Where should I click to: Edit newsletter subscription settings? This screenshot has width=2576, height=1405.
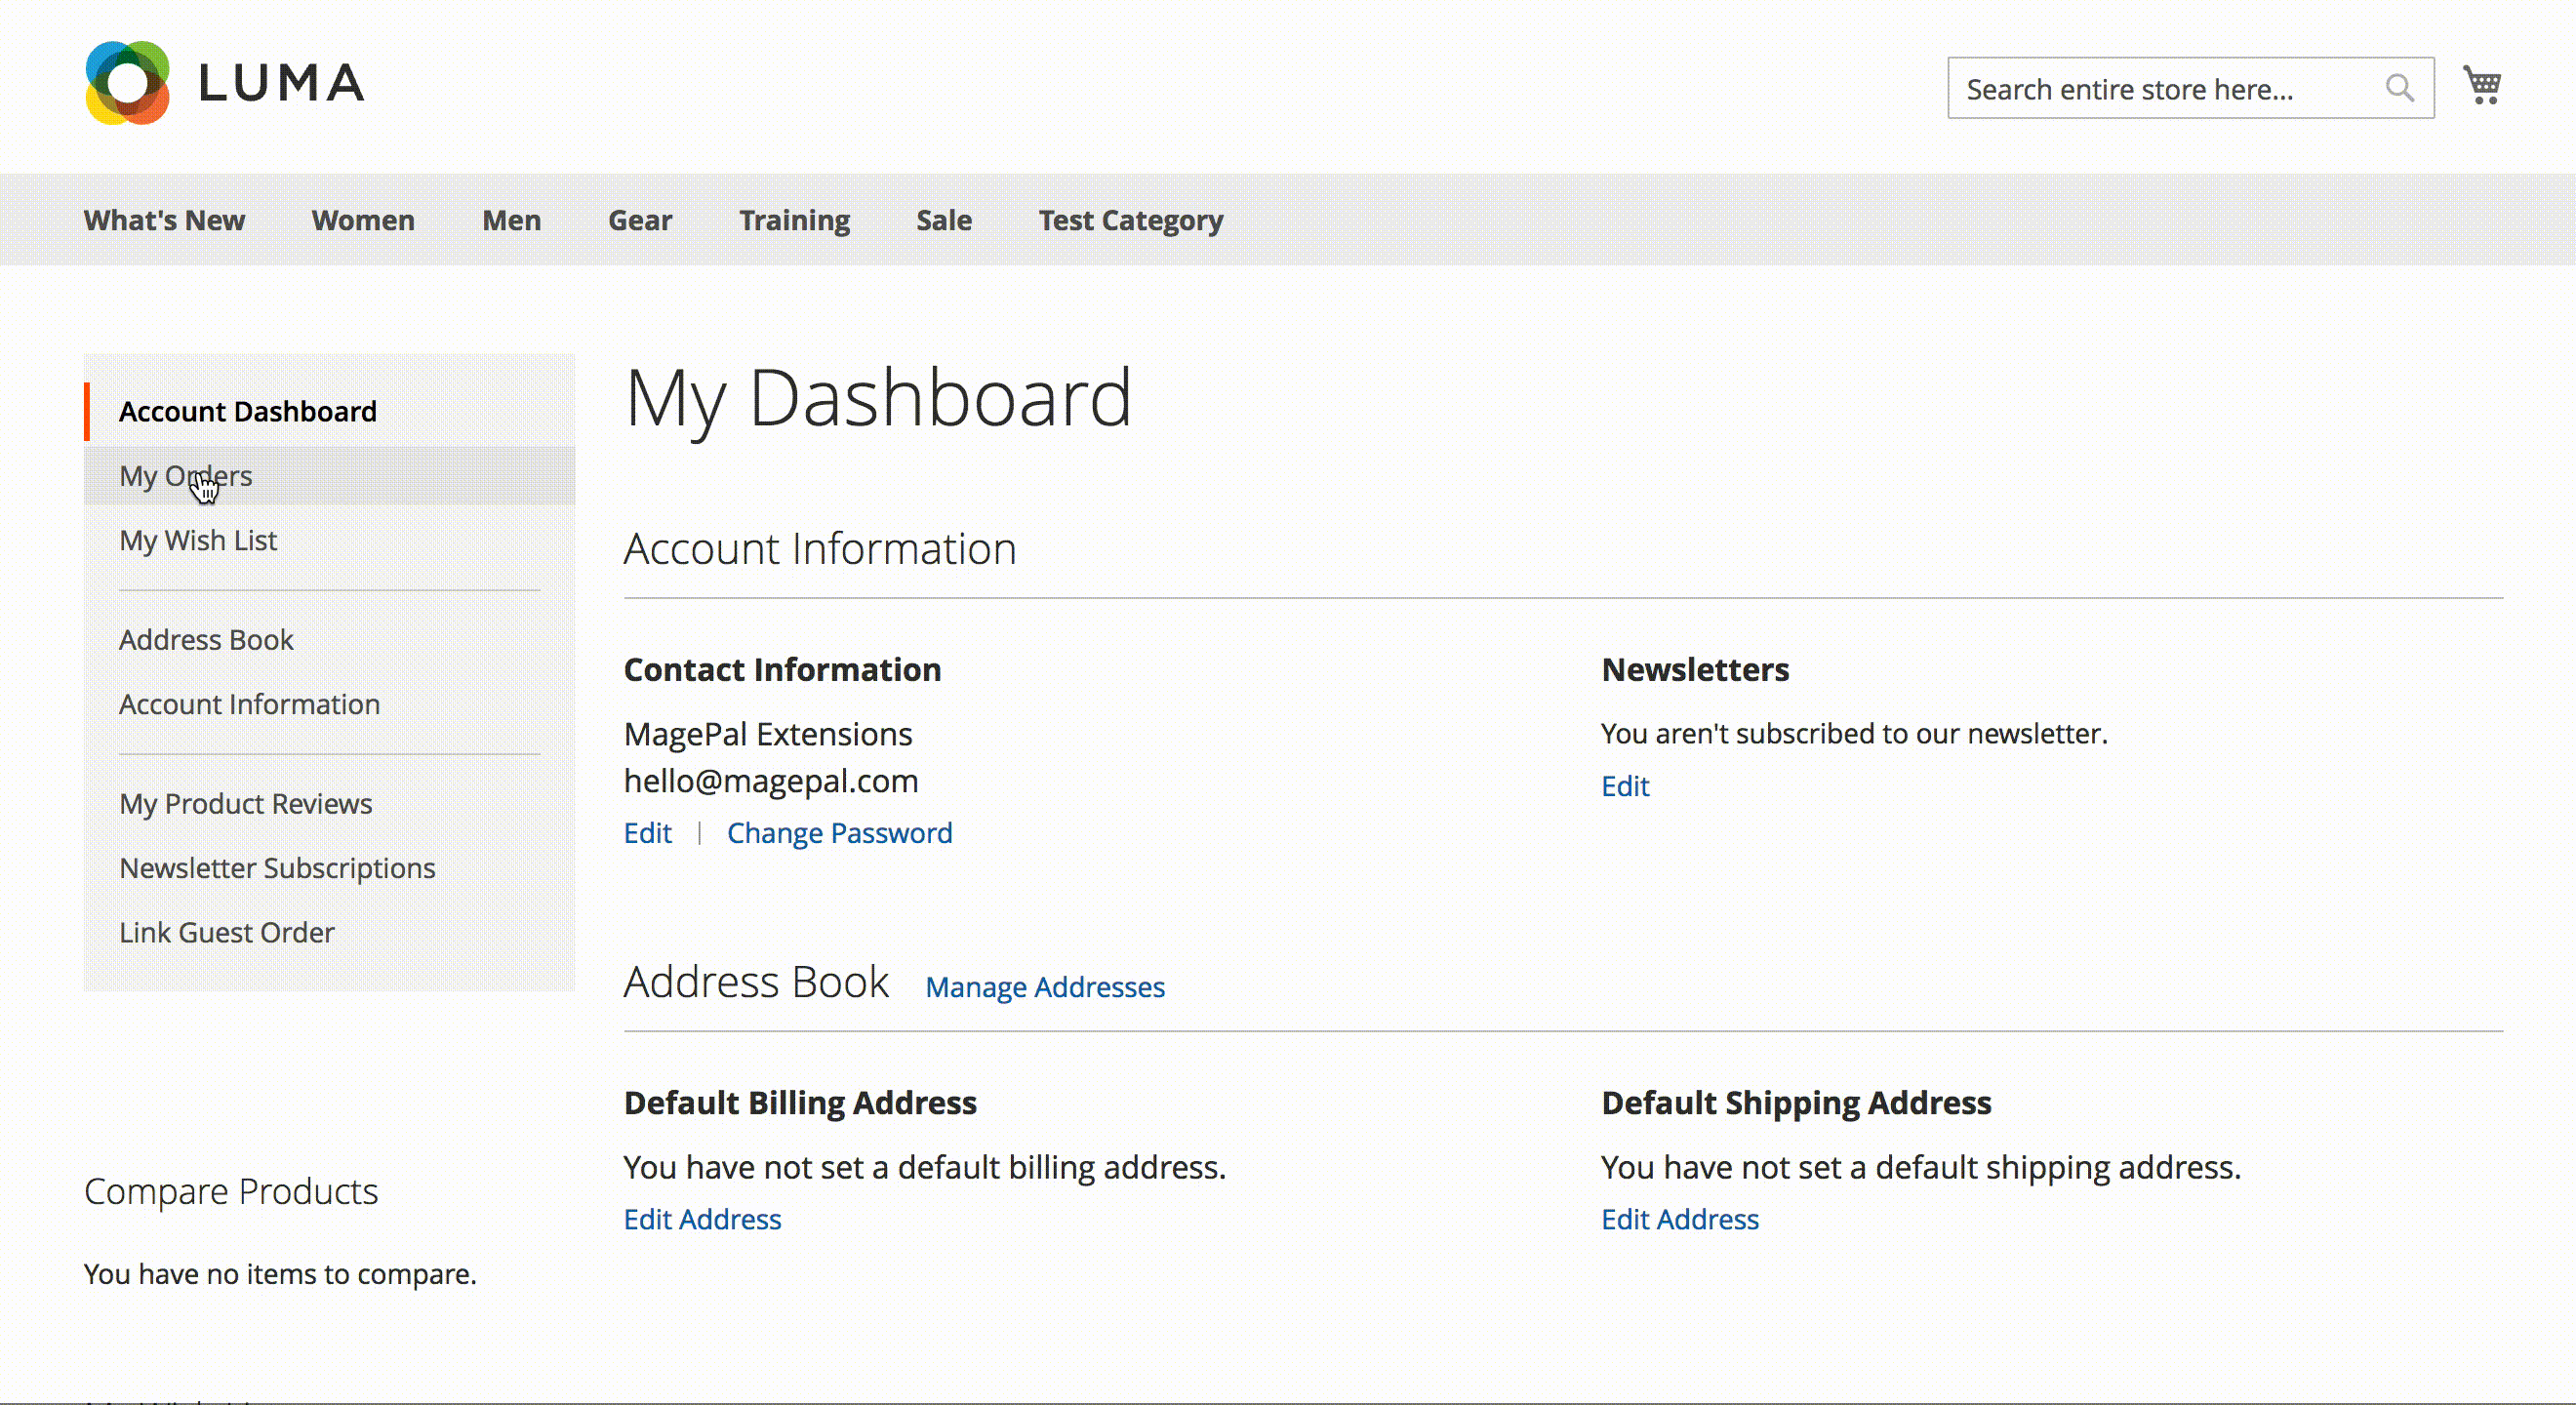pos(1624,786)
